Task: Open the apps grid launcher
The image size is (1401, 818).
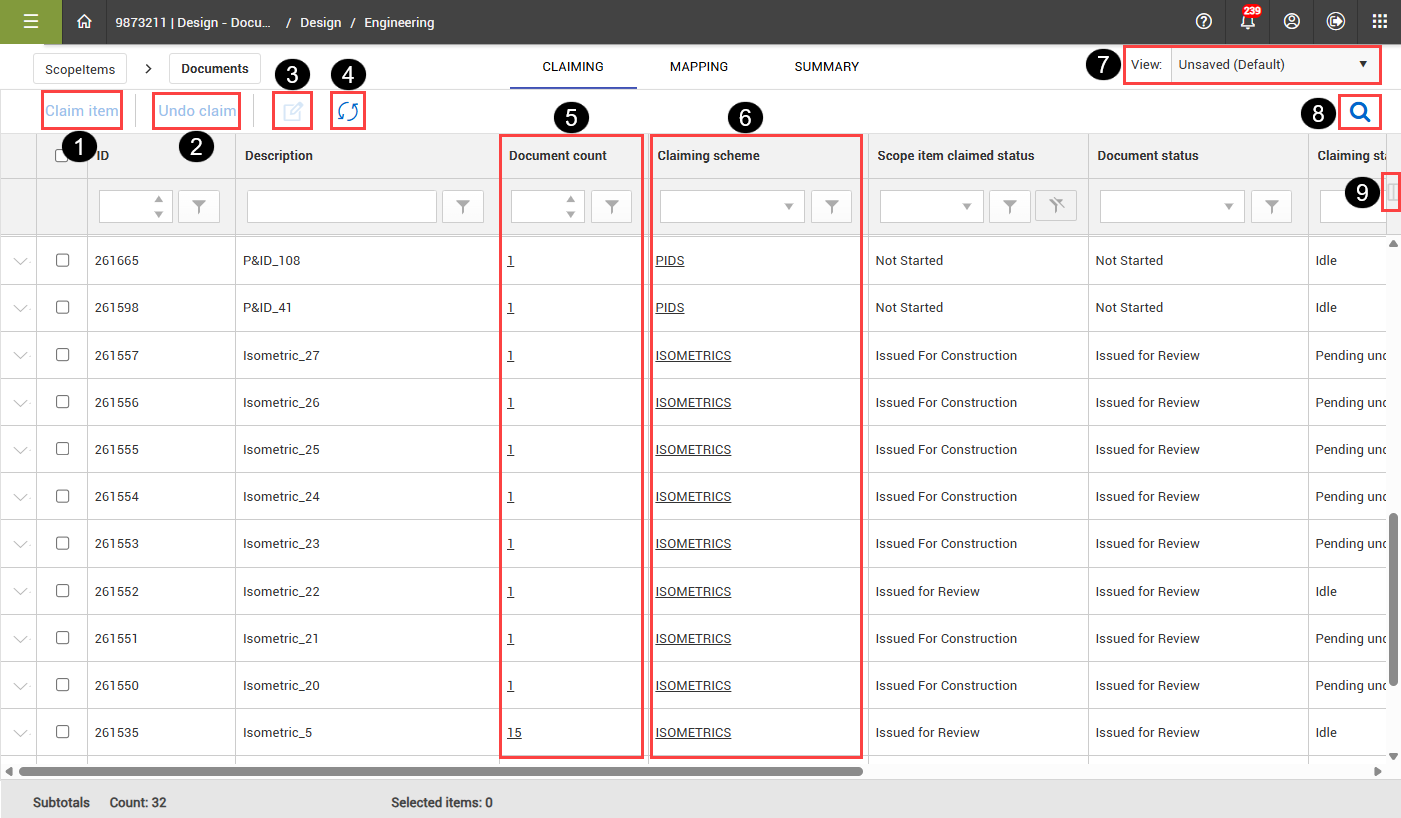Action: [1379, 21]
